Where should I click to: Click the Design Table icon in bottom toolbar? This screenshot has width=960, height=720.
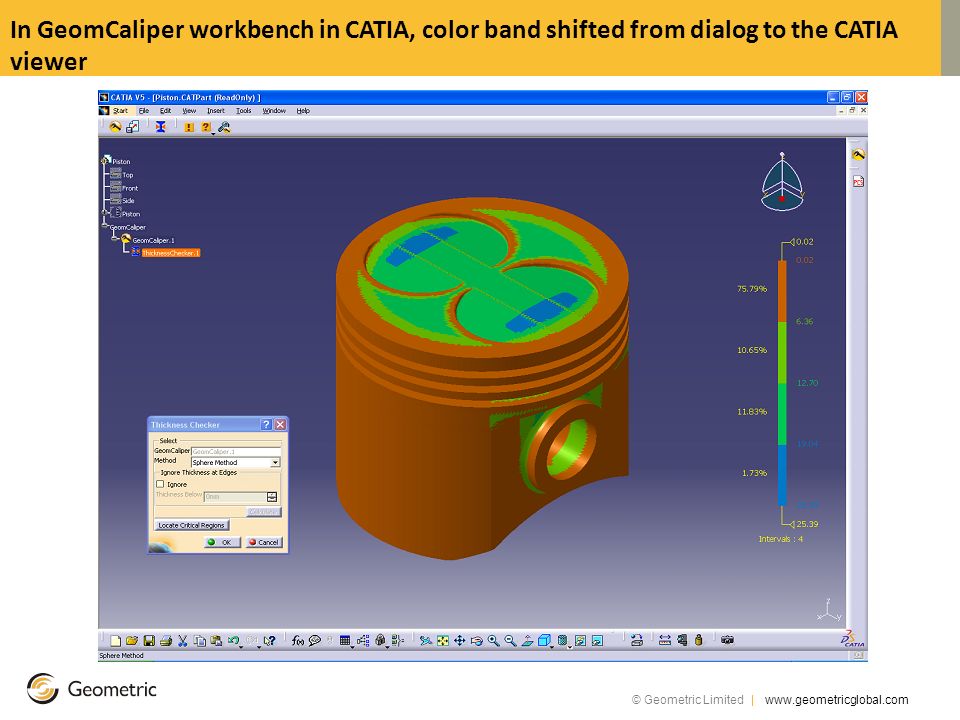tap(345, 640)
